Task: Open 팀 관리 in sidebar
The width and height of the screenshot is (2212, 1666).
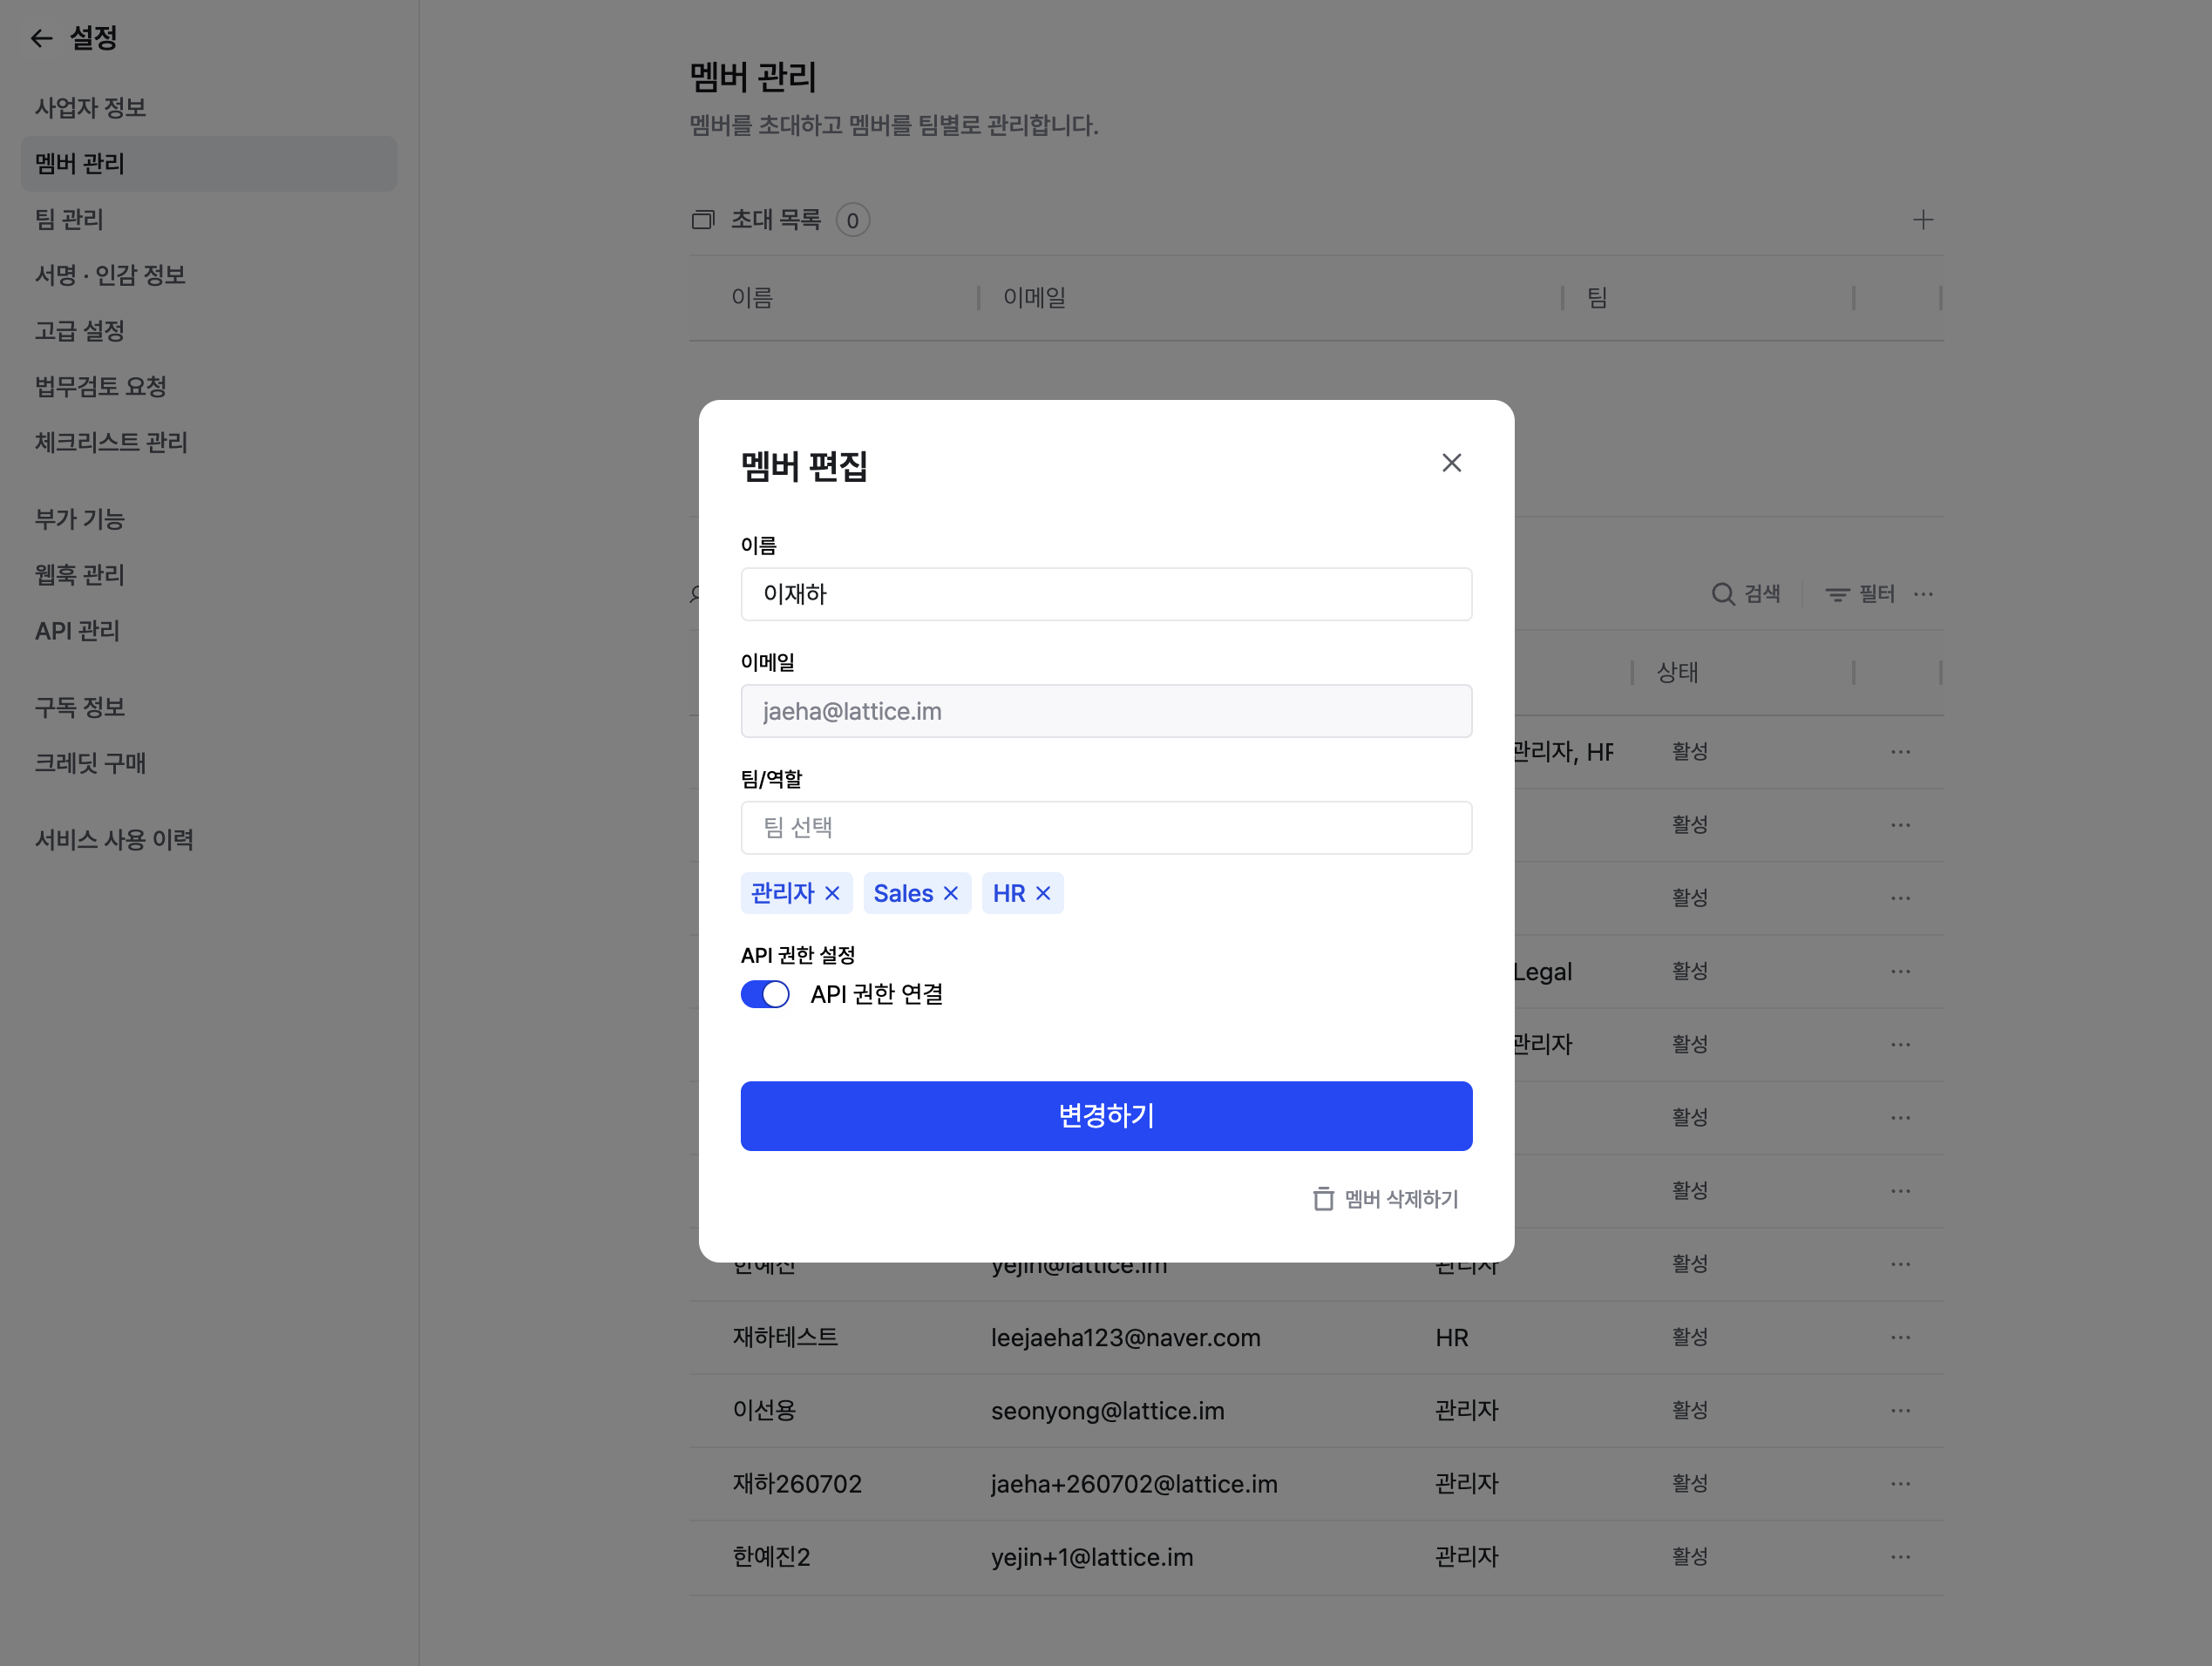Action: [69, 219]
